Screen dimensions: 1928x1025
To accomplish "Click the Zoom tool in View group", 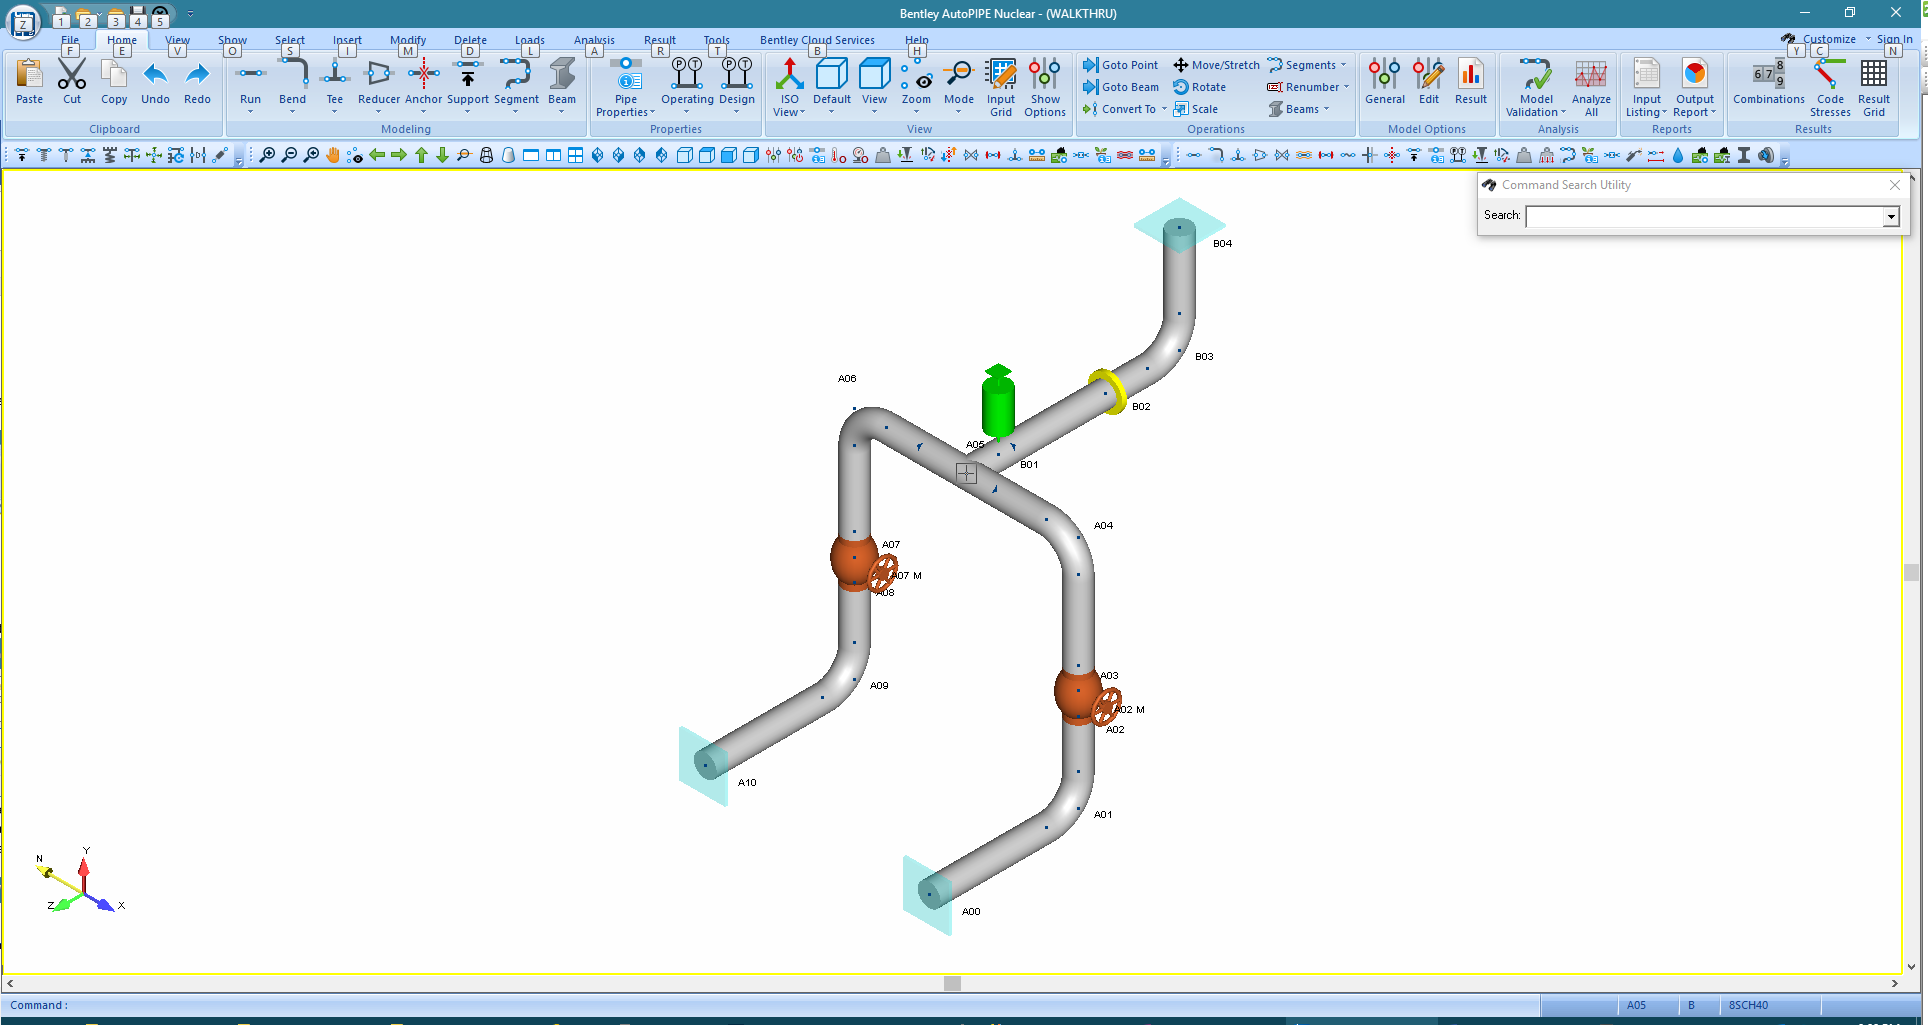I will pyautogui.click(x=916, y=84).
